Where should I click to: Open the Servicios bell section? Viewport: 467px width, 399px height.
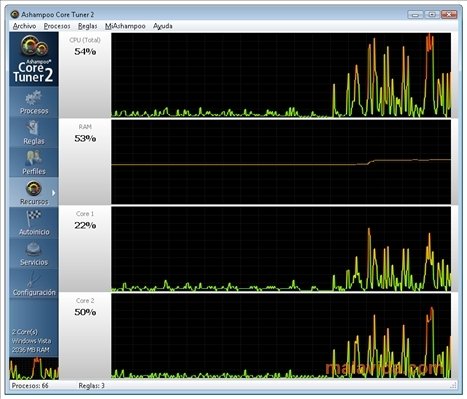point(34,253)
